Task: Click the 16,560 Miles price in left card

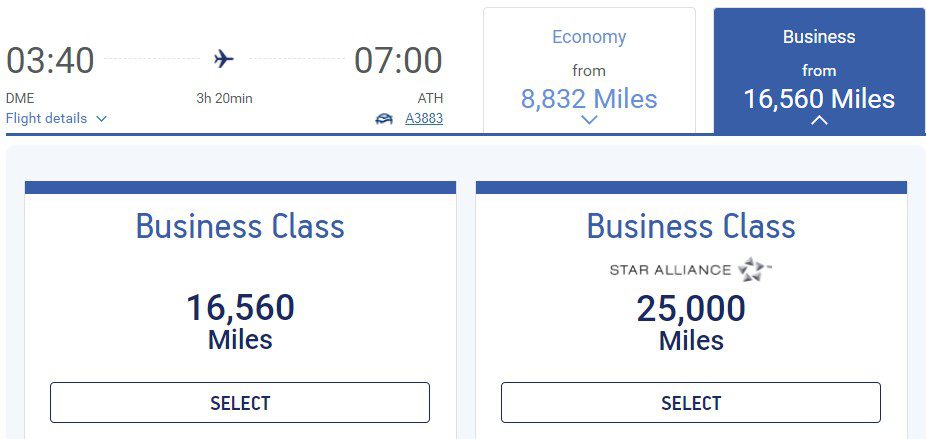Action: [x=240, y=323]
